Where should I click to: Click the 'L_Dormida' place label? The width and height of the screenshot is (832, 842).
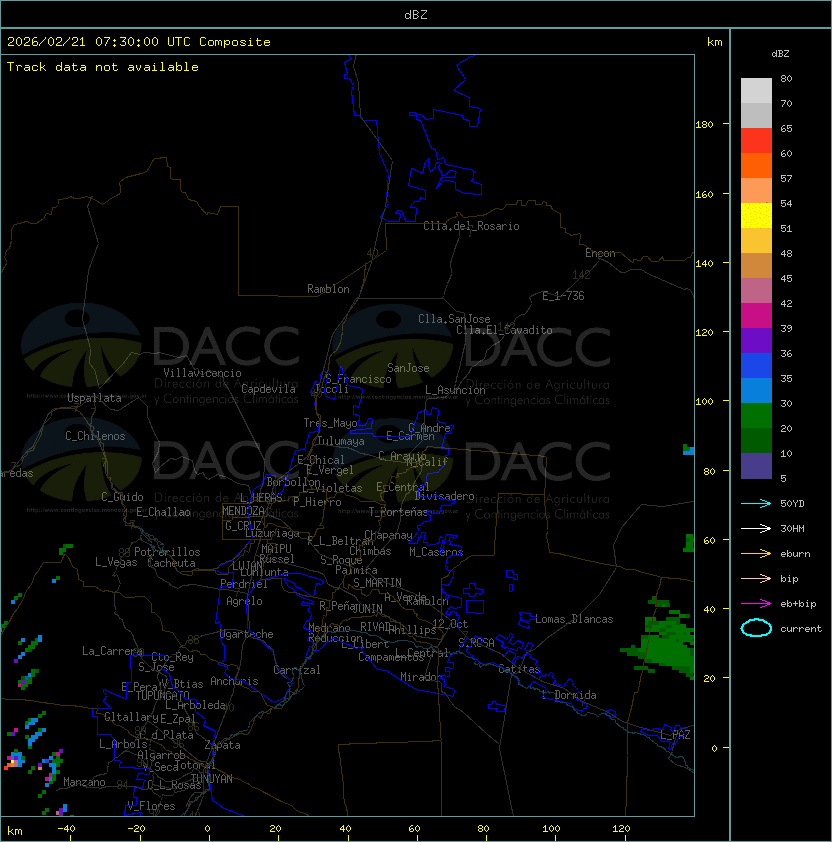[x=569, y=695]
